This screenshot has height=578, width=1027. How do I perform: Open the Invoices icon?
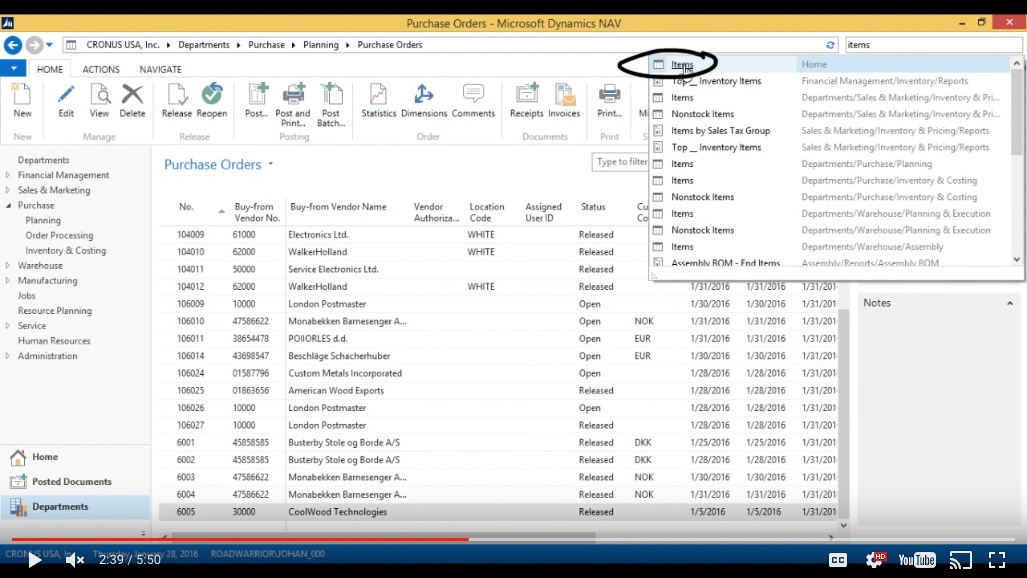[x=564, y=94]
